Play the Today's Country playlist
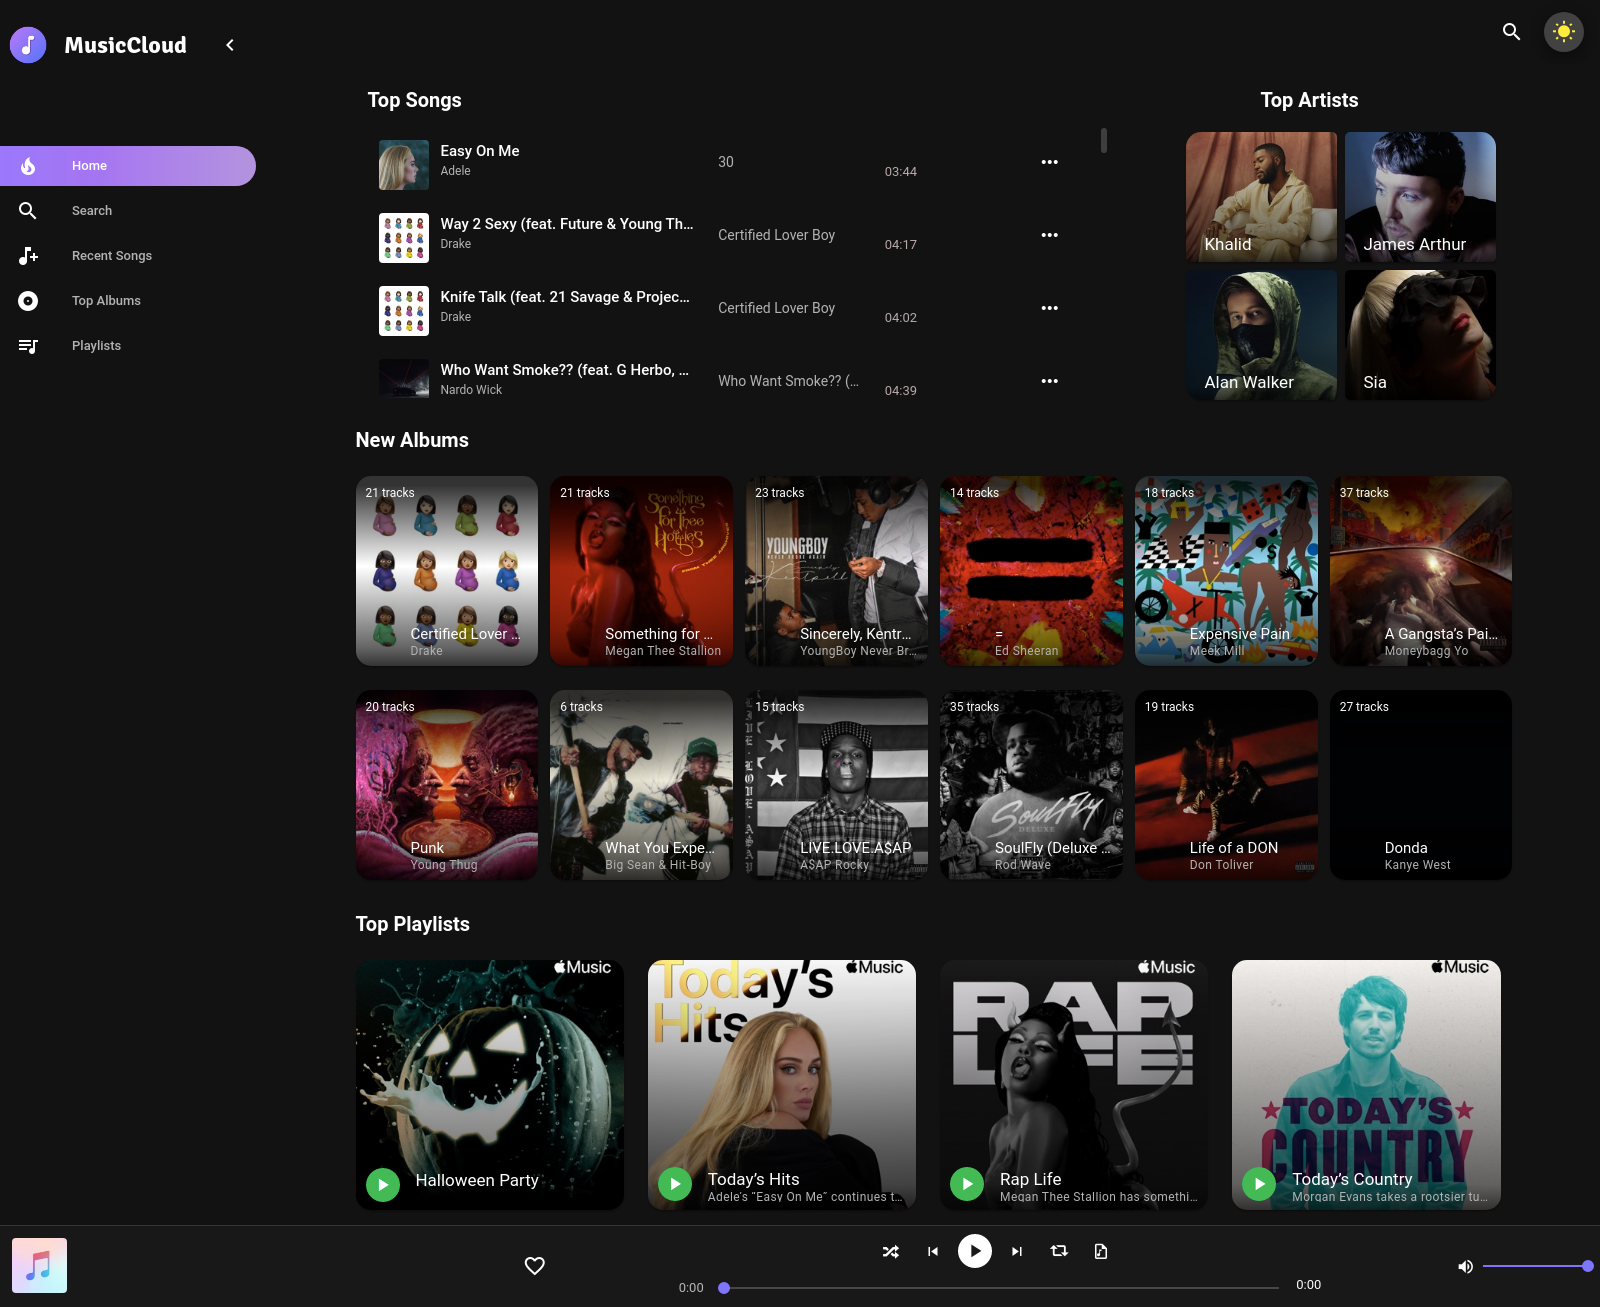 [x=1259, y=1185]
